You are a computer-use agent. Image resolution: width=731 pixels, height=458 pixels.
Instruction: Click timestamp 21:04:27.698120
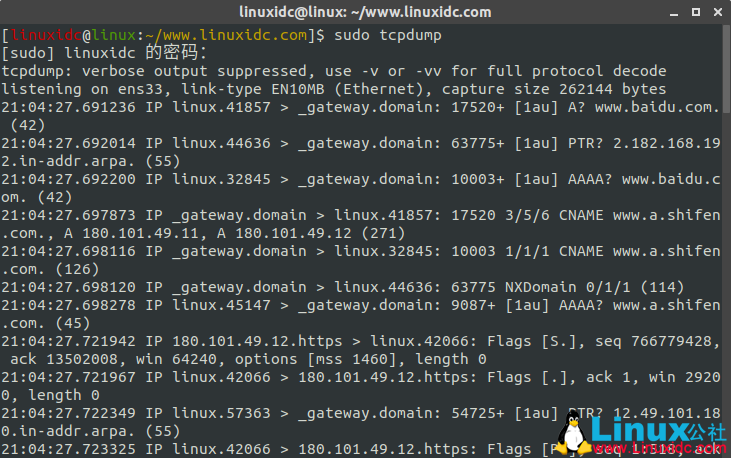pos(69,287)
